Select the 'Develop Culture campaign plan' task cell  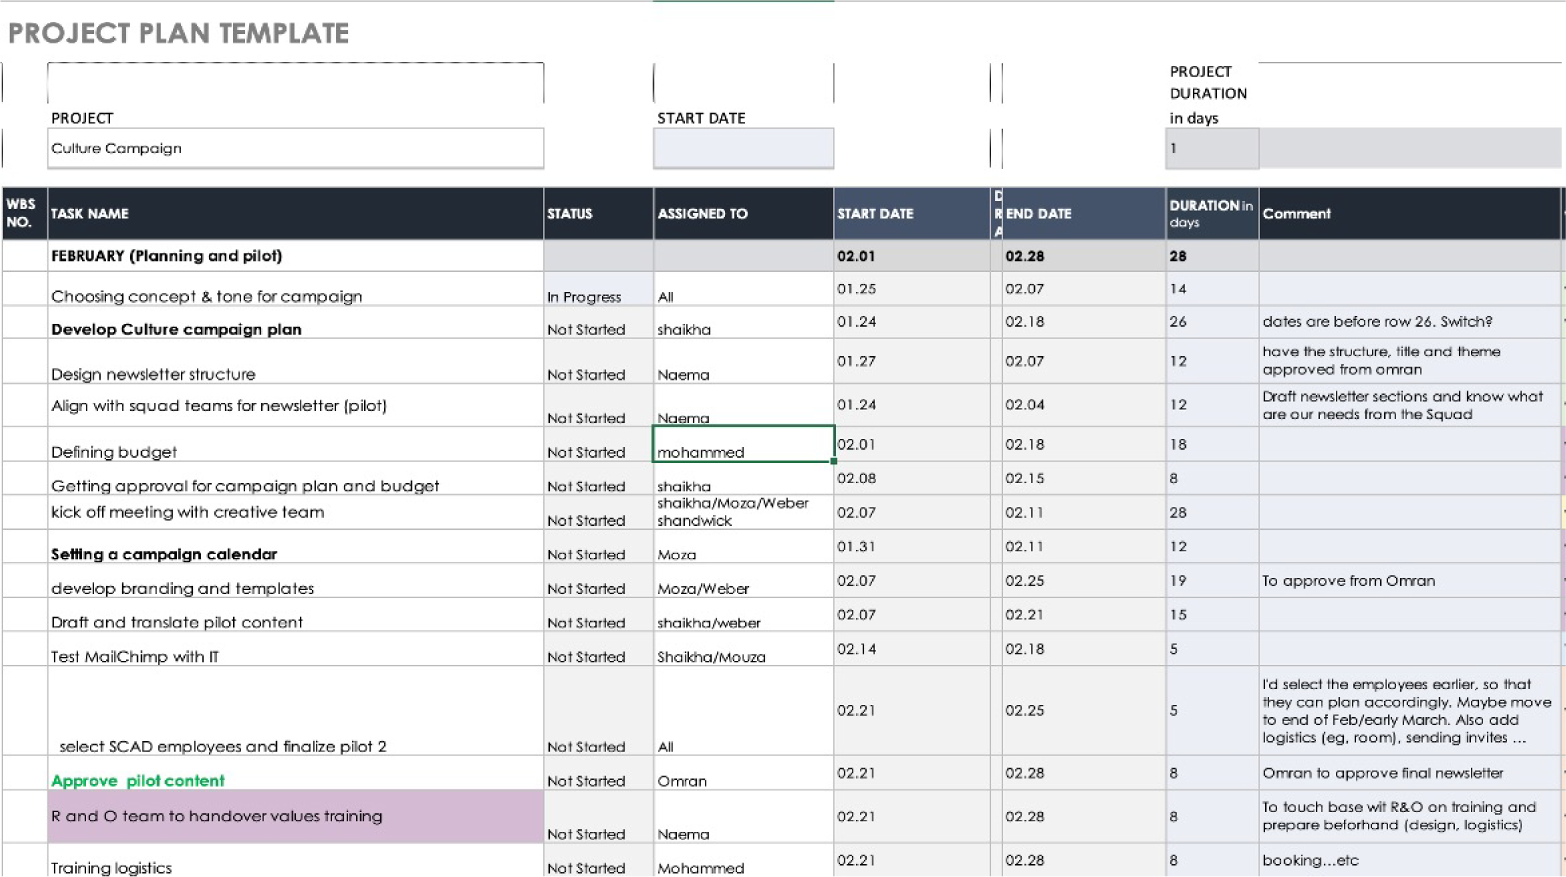[296, 322]
